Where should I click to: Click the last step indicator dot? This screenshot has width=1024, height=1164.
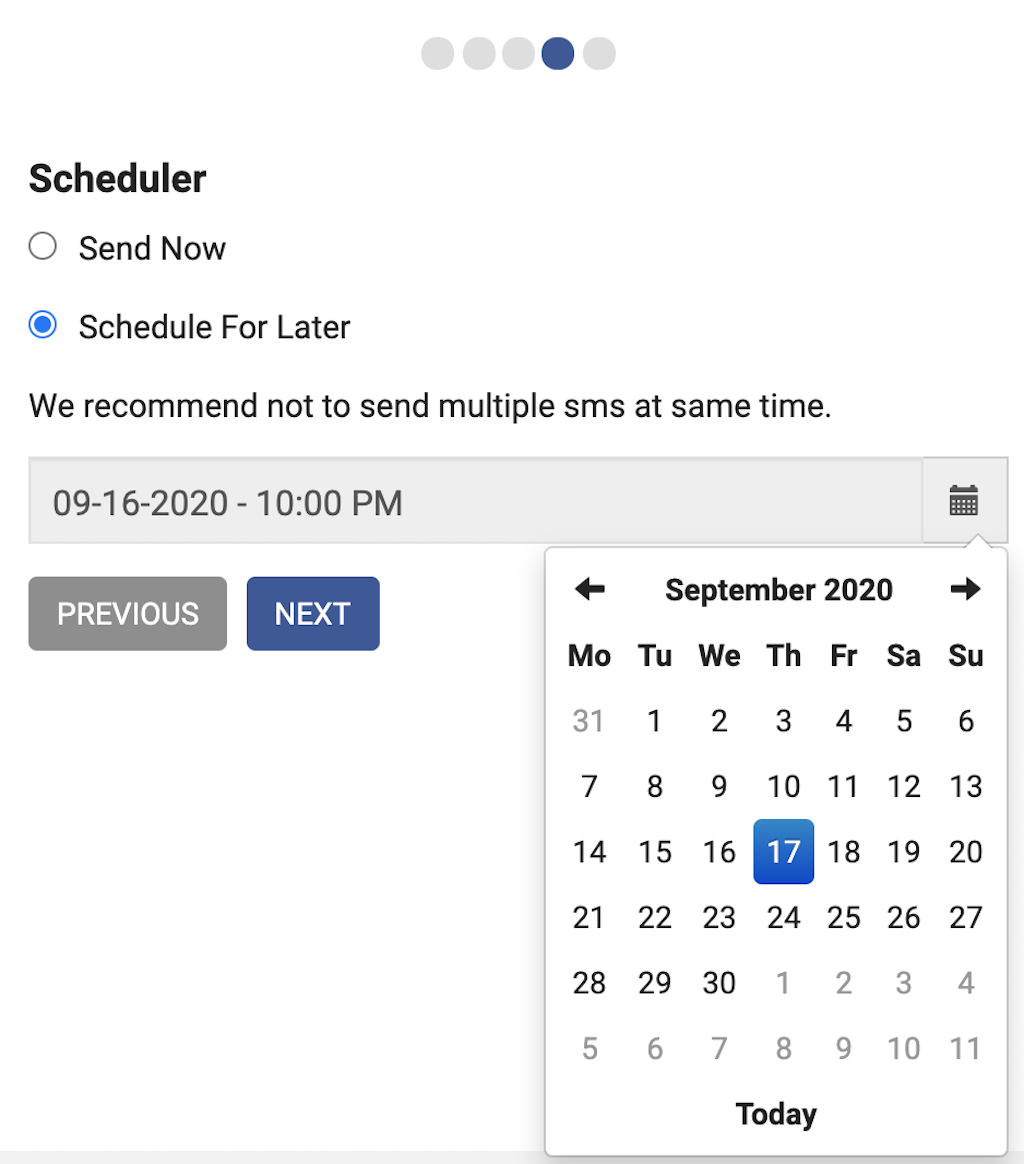tap(598, 53)
